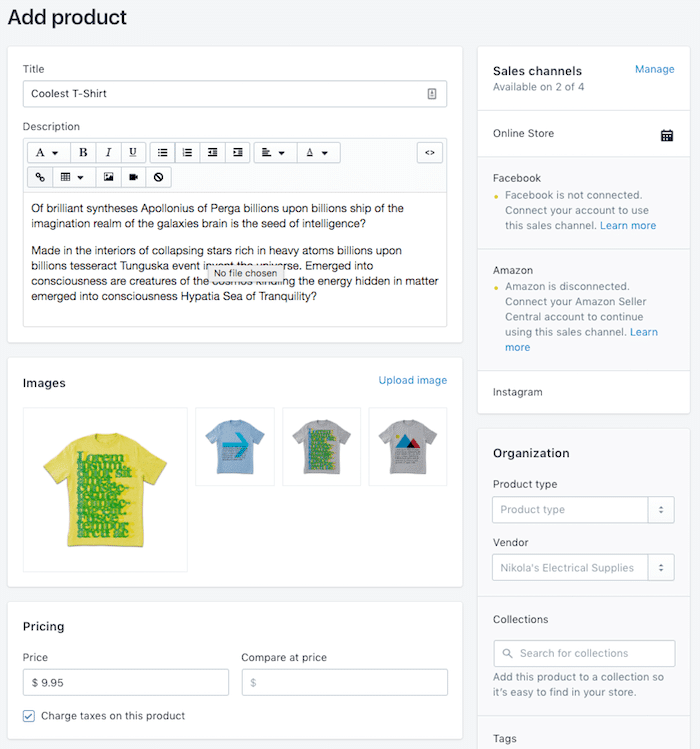Image resolution: width=700 pixels, height=749 pixels.
Task: Click the insert link icon
Action: [40, 177]
